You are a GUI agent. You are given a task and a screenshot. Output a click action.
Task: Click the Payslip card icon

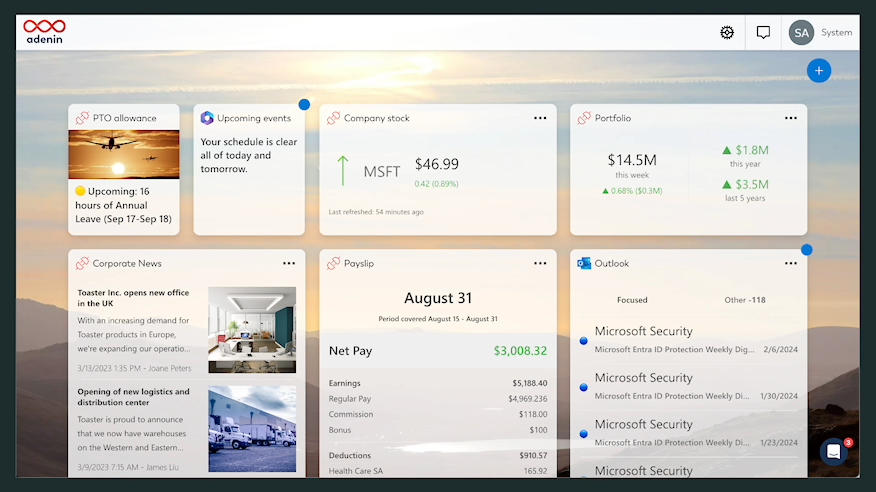[334, 263]
